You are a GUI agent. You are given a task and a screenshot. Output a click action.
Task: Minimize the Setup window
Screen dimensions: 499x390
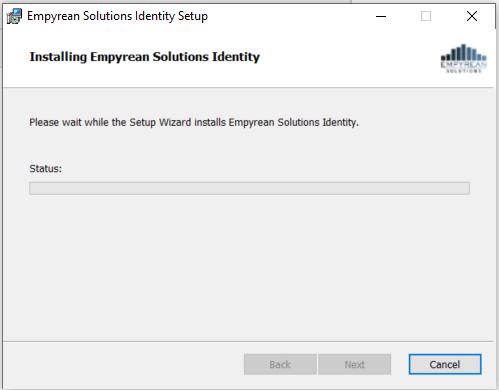(381, 16)
